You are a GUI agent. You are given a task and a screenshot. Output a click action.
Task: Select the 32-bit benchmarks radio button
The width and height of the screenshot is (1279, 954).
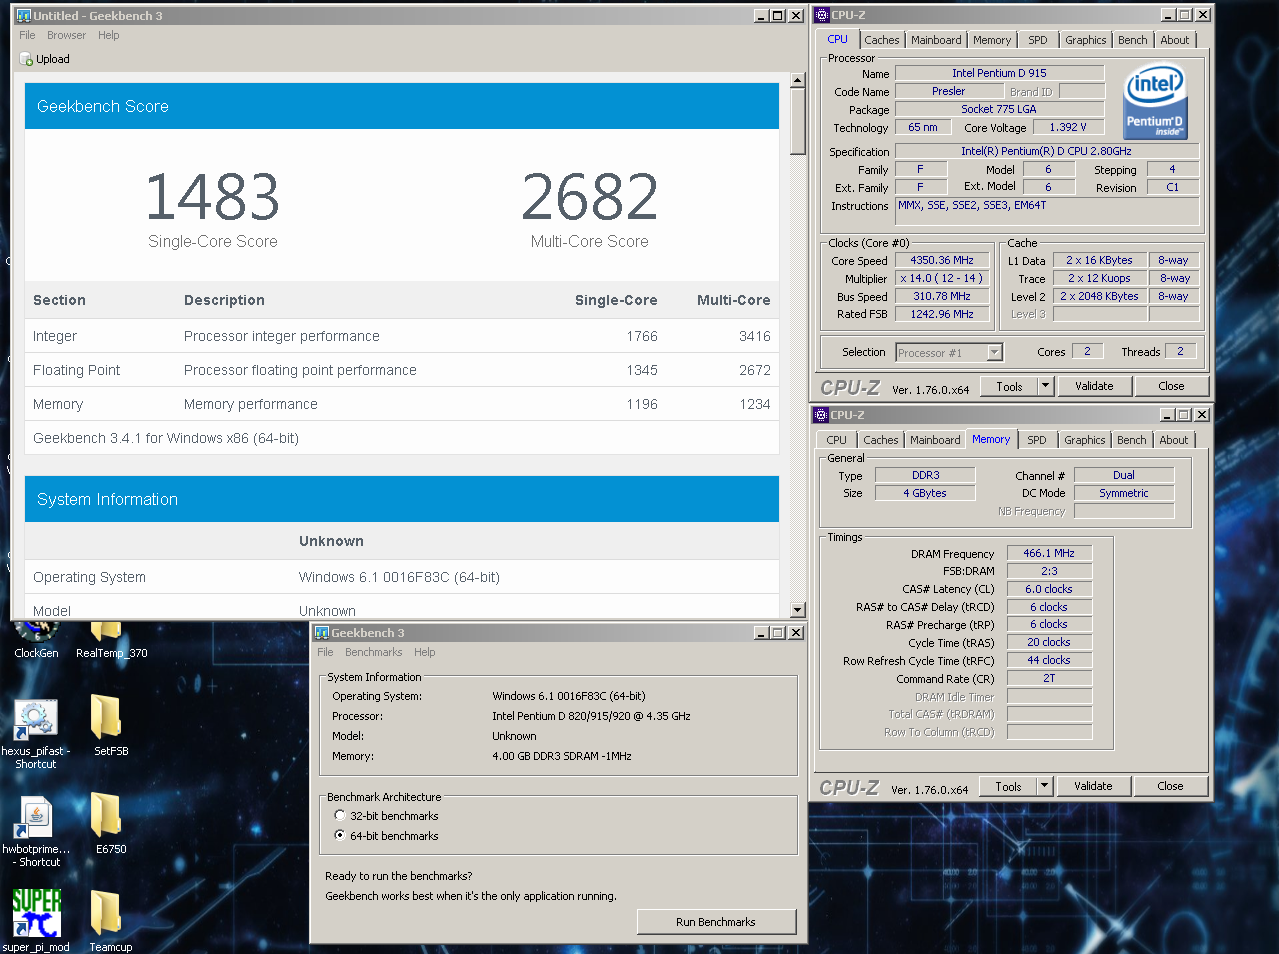coord(340,816)
